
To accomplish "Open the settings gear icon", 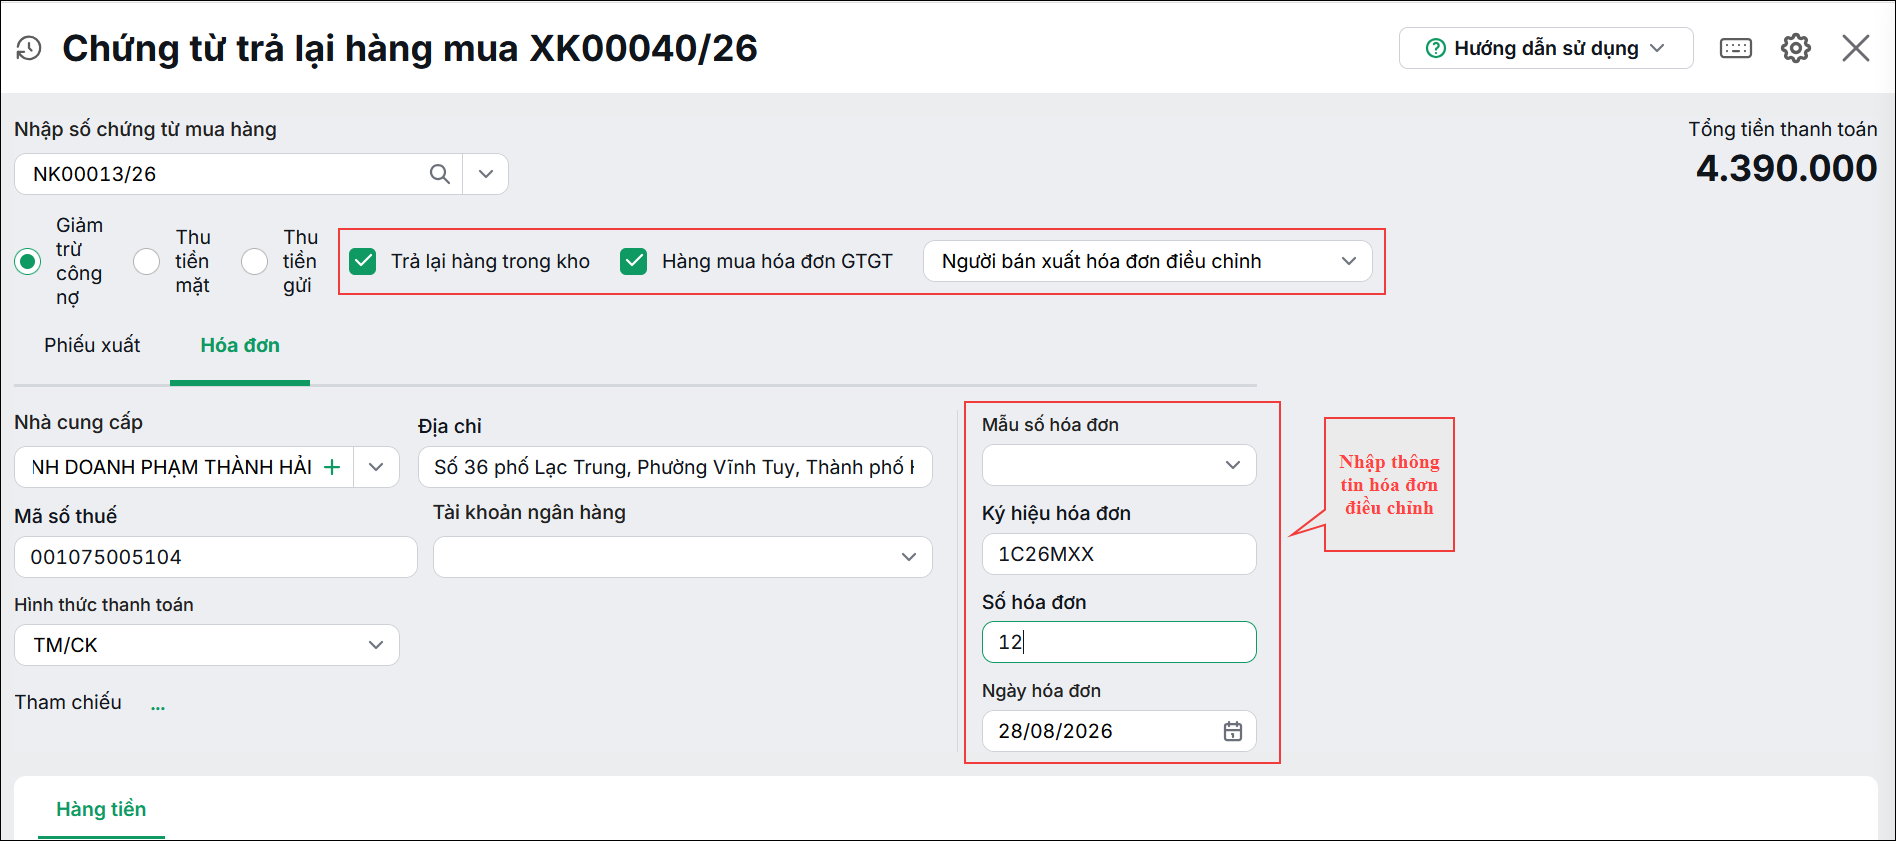I will click(1796, 48).
